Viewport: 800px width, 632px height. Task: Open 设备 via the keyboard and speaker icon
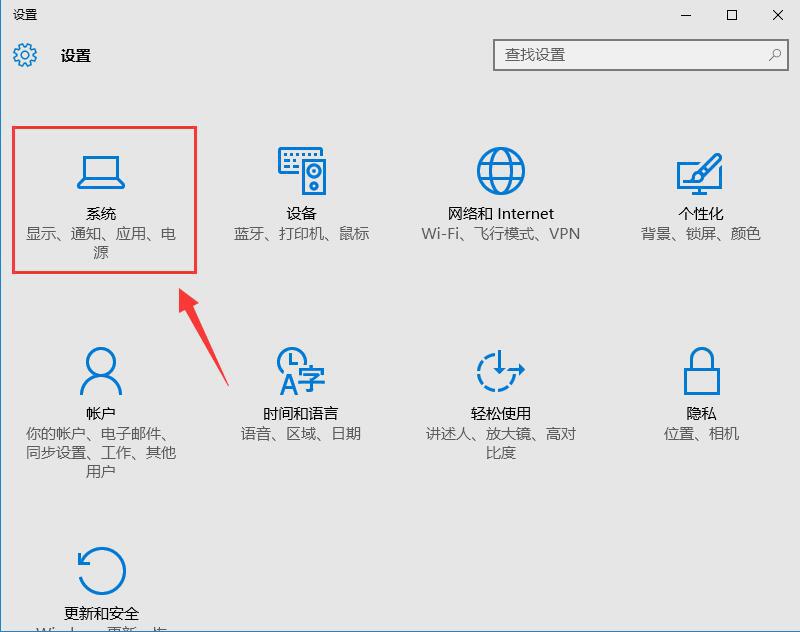tap(301, 172)
